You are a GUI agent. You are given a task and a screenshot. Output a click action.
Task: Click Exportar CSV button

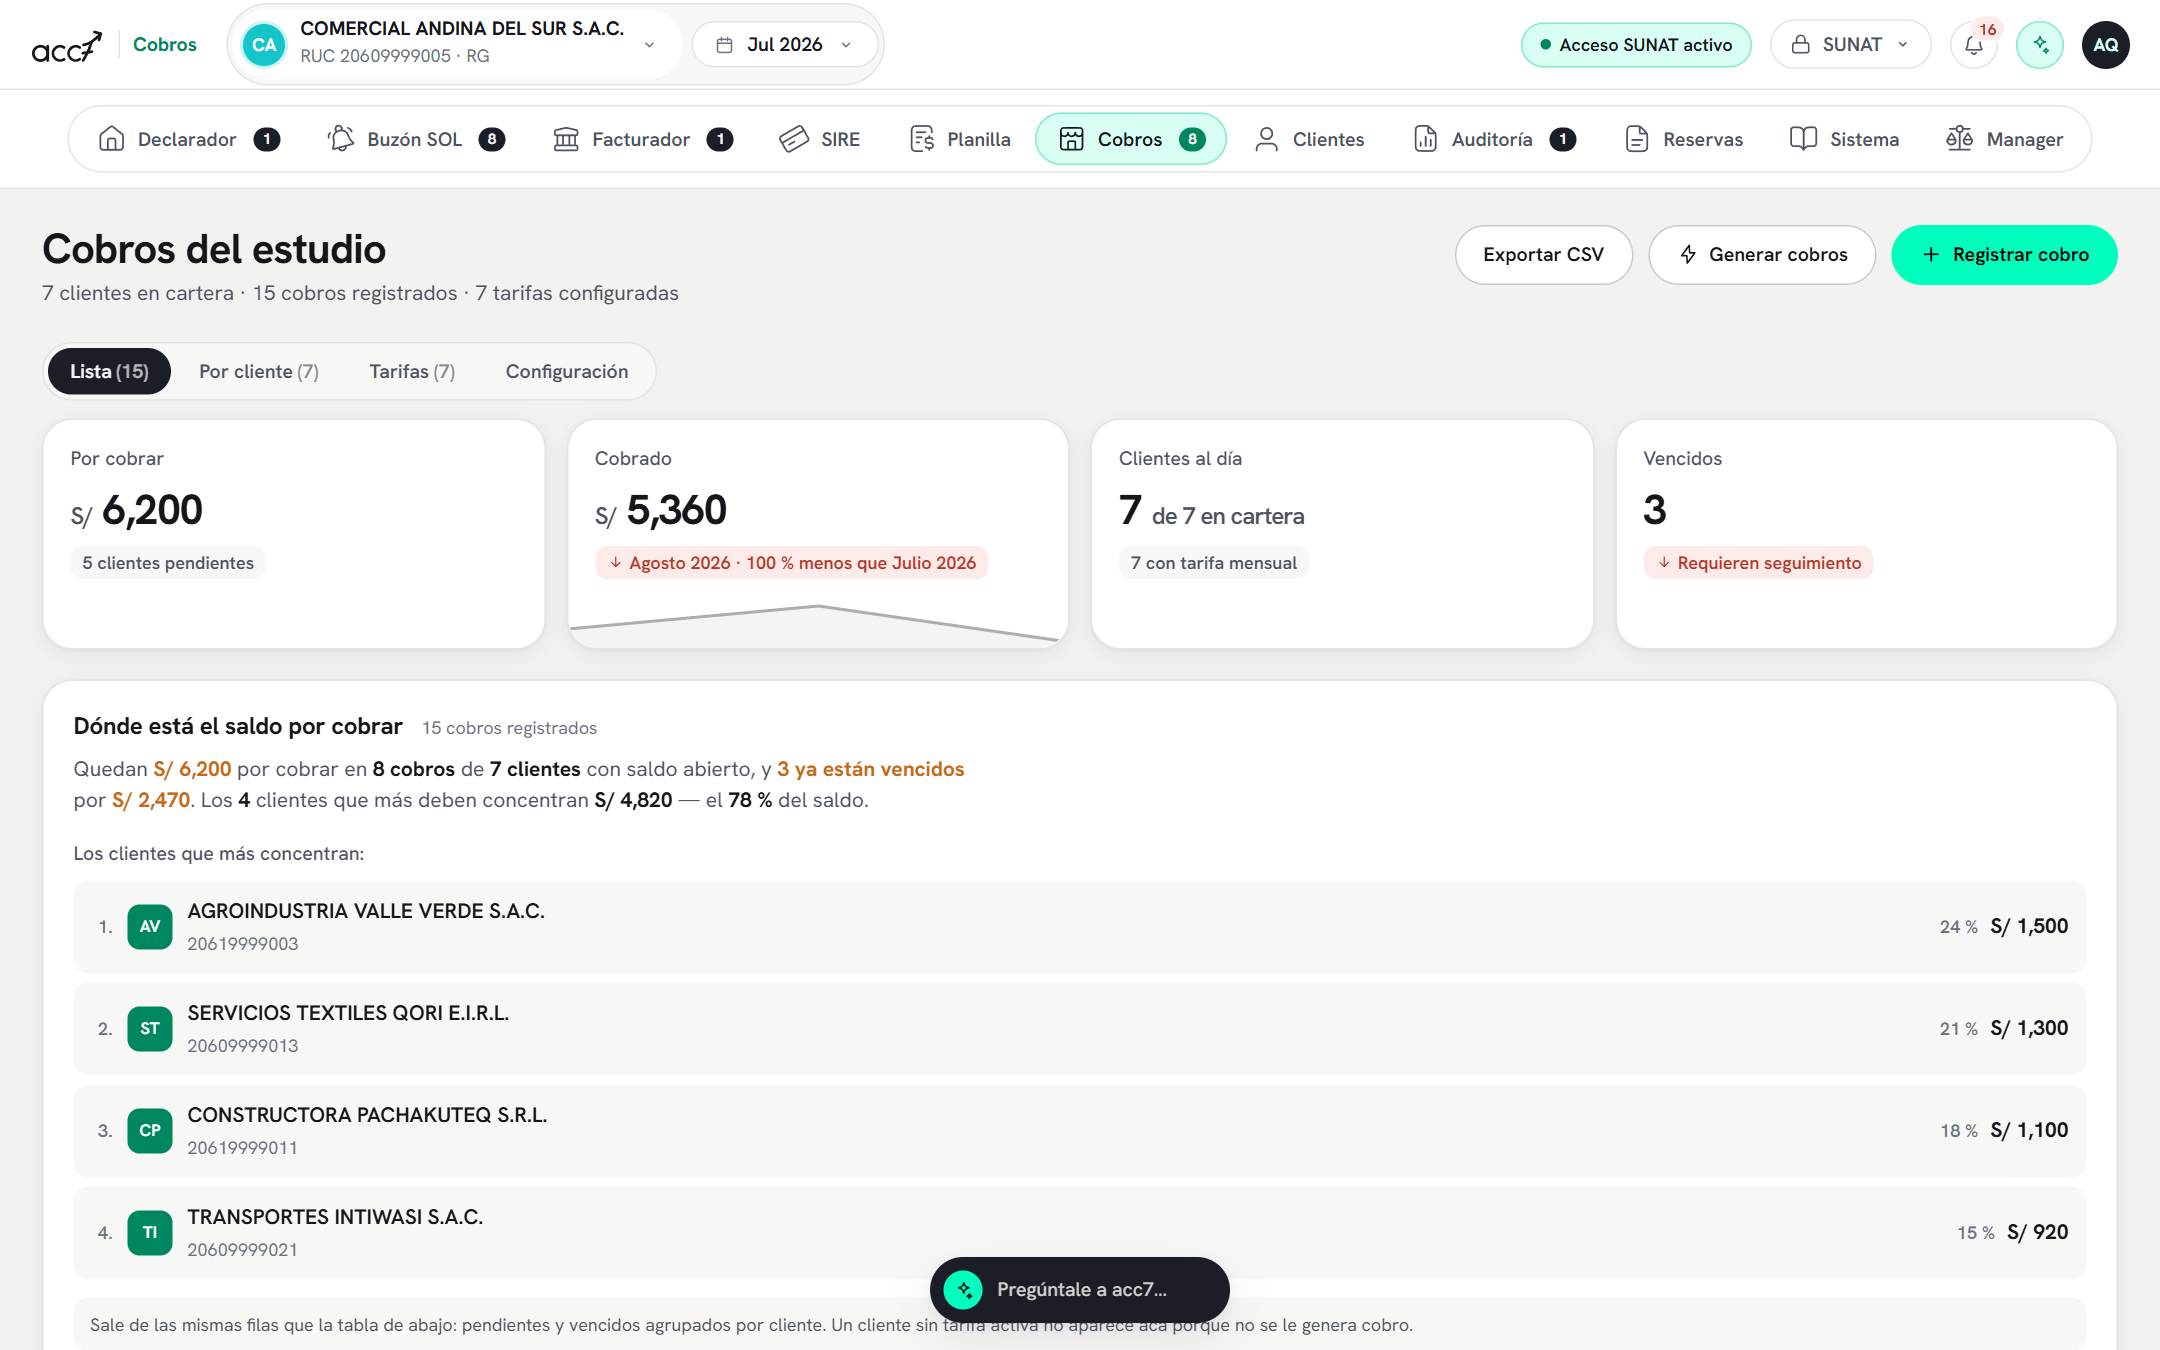[x=1544, y=255]
